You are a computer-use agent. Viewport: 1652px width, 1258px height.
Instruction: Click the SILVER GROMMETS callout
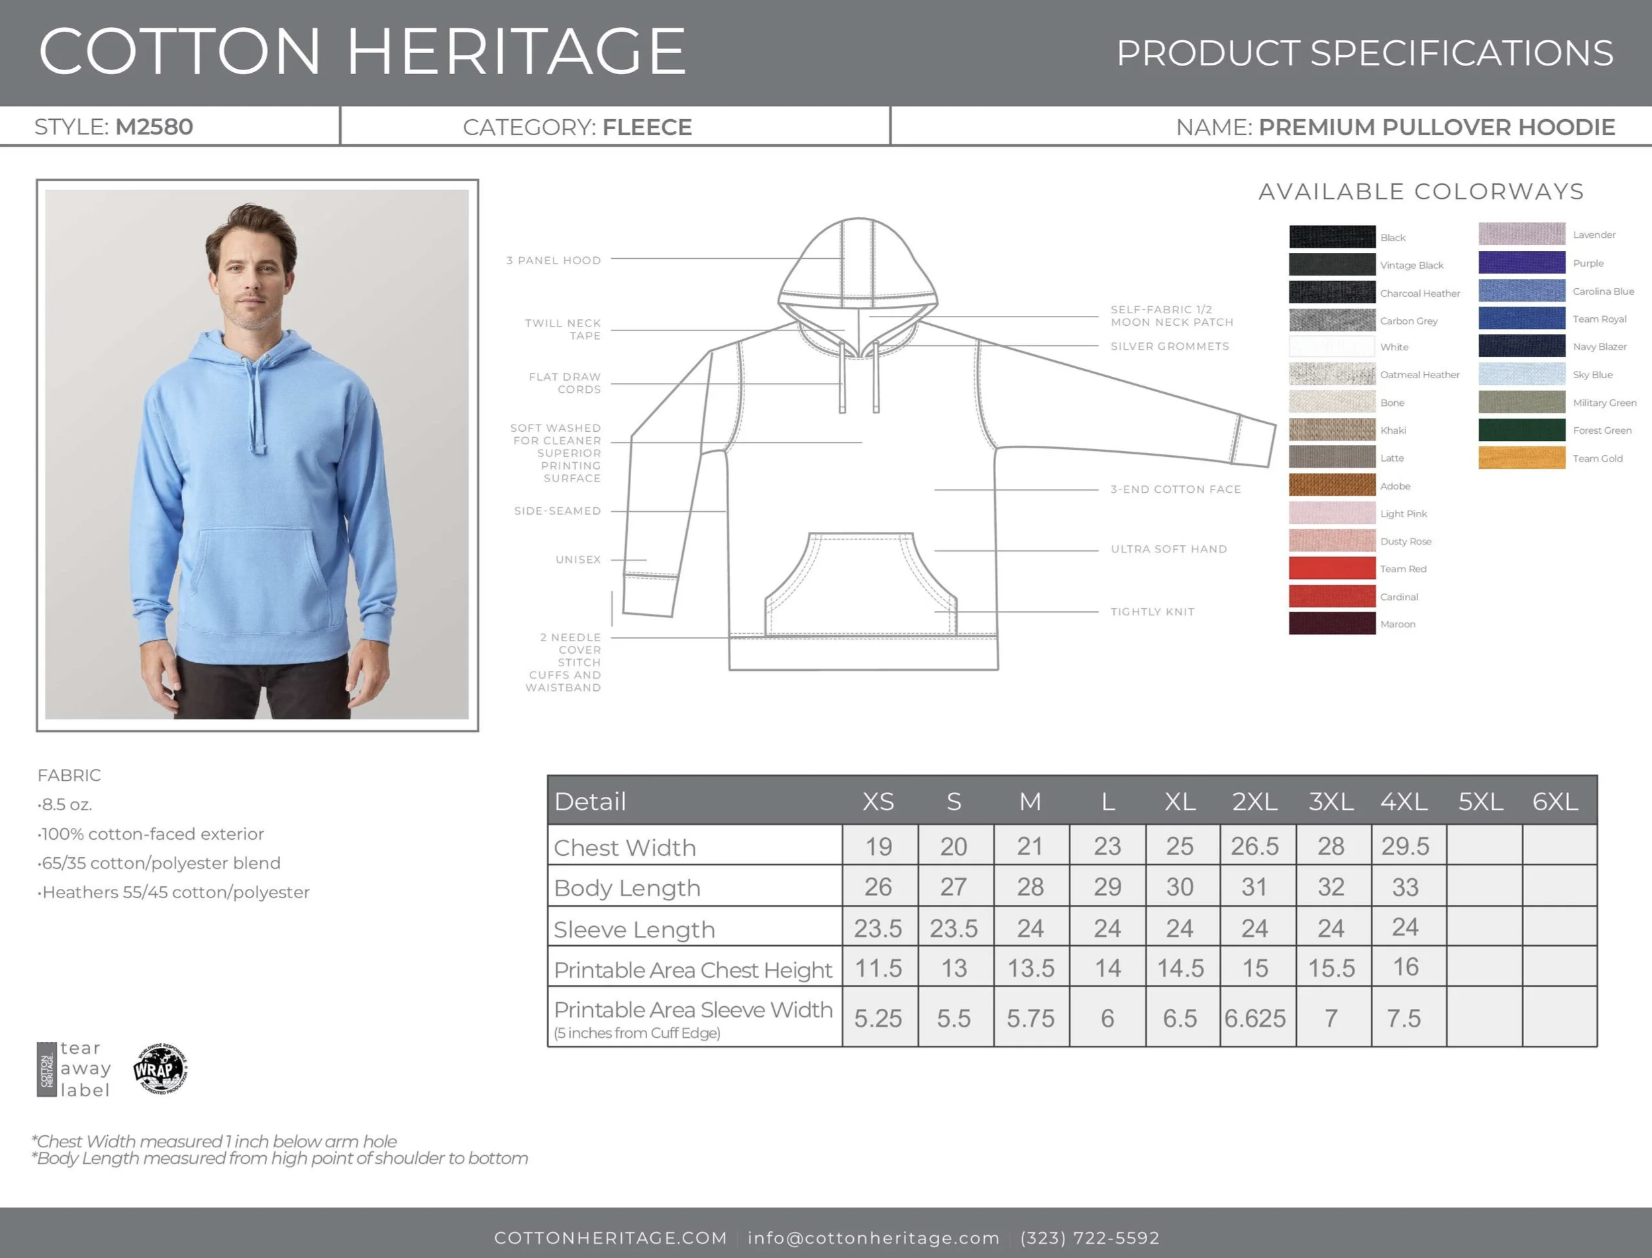(x=1170, y=346)
